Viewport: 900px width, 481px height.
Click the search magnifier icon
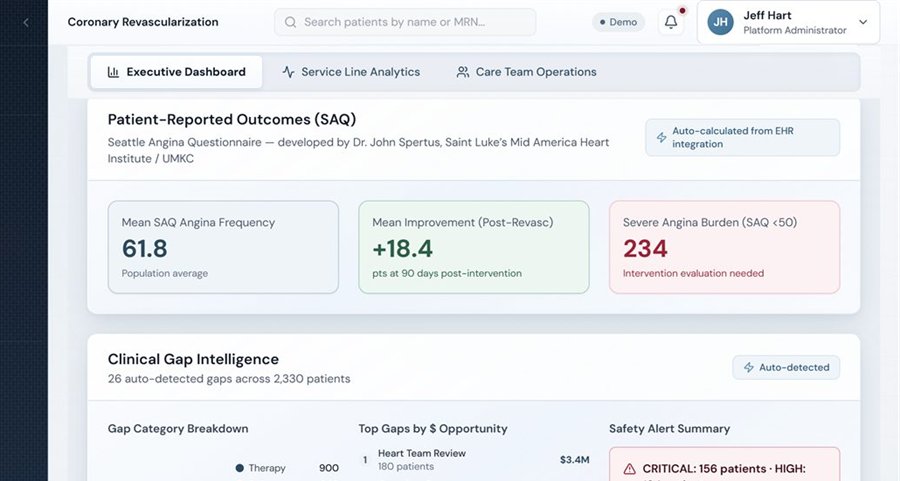tap(290, 22)
